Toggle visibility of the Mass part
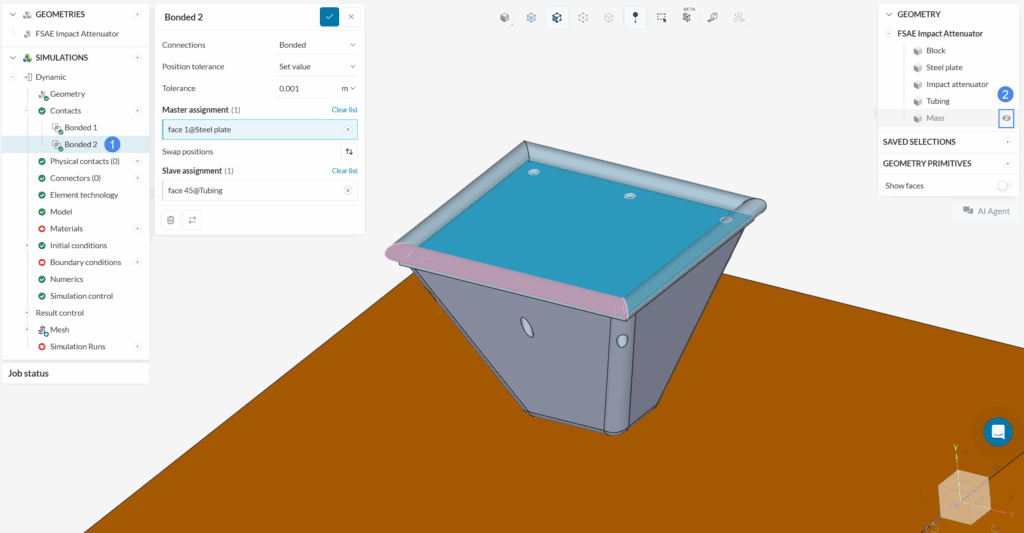 pyautogui.click(x=1006, y=118)
